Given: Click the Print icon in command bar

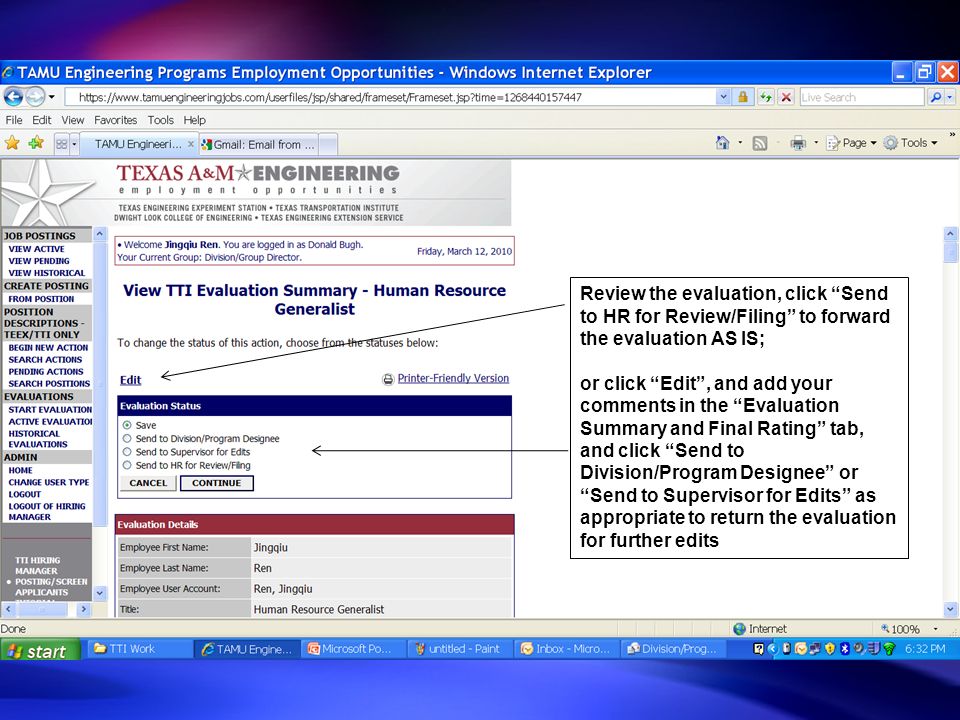Looking at the screenshot, I should [x=798, y=143].
